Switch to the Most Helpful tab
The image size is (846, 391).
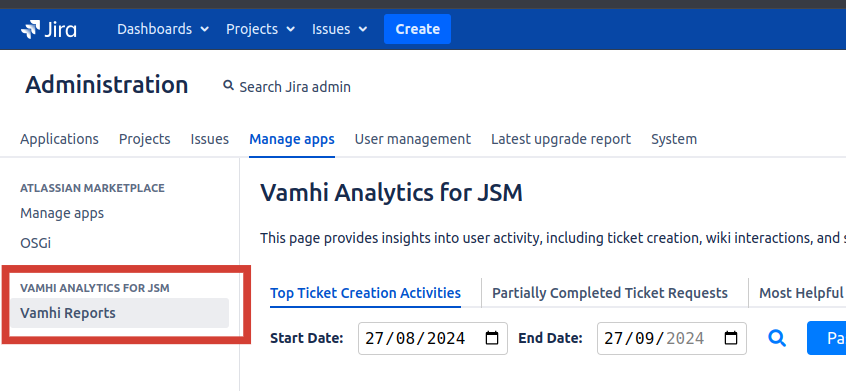point(801,293)
